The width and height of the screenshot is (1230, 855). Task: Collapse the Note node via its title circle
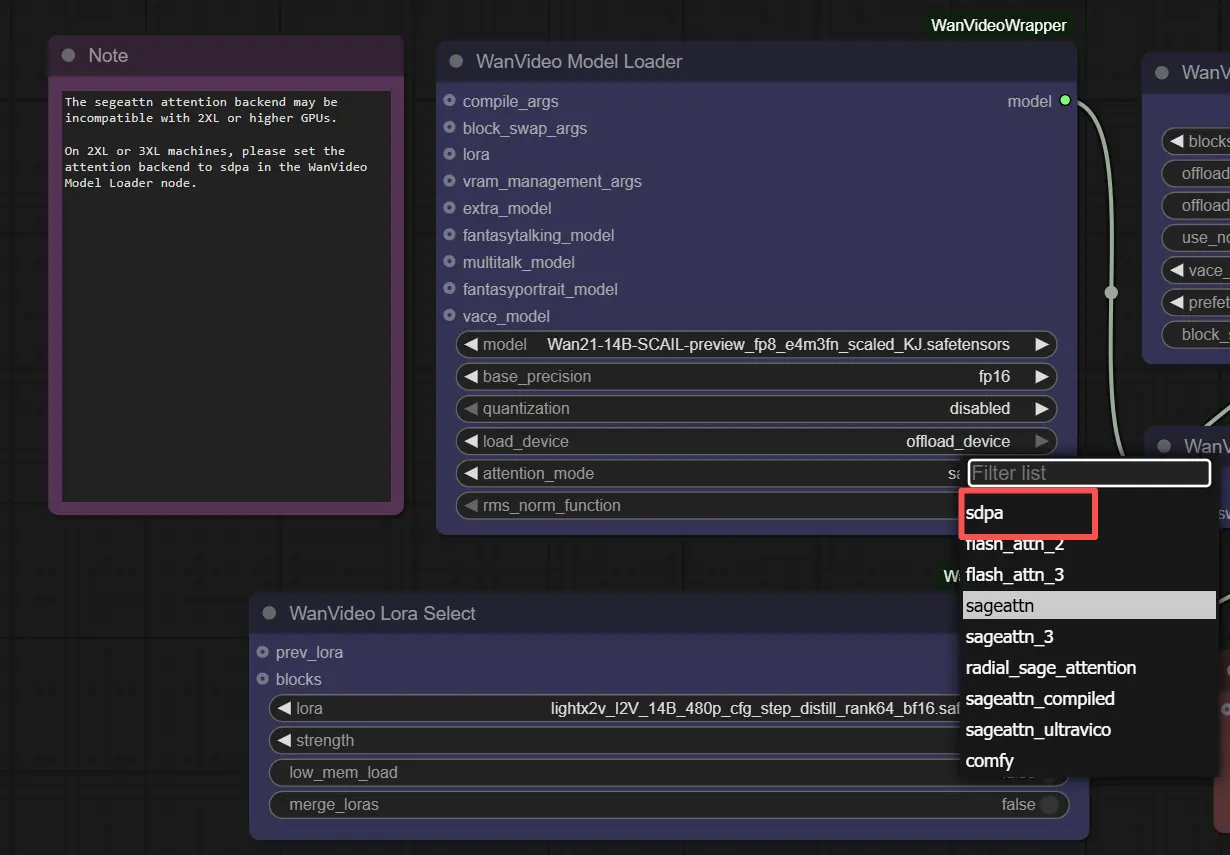tap(67, 55)
